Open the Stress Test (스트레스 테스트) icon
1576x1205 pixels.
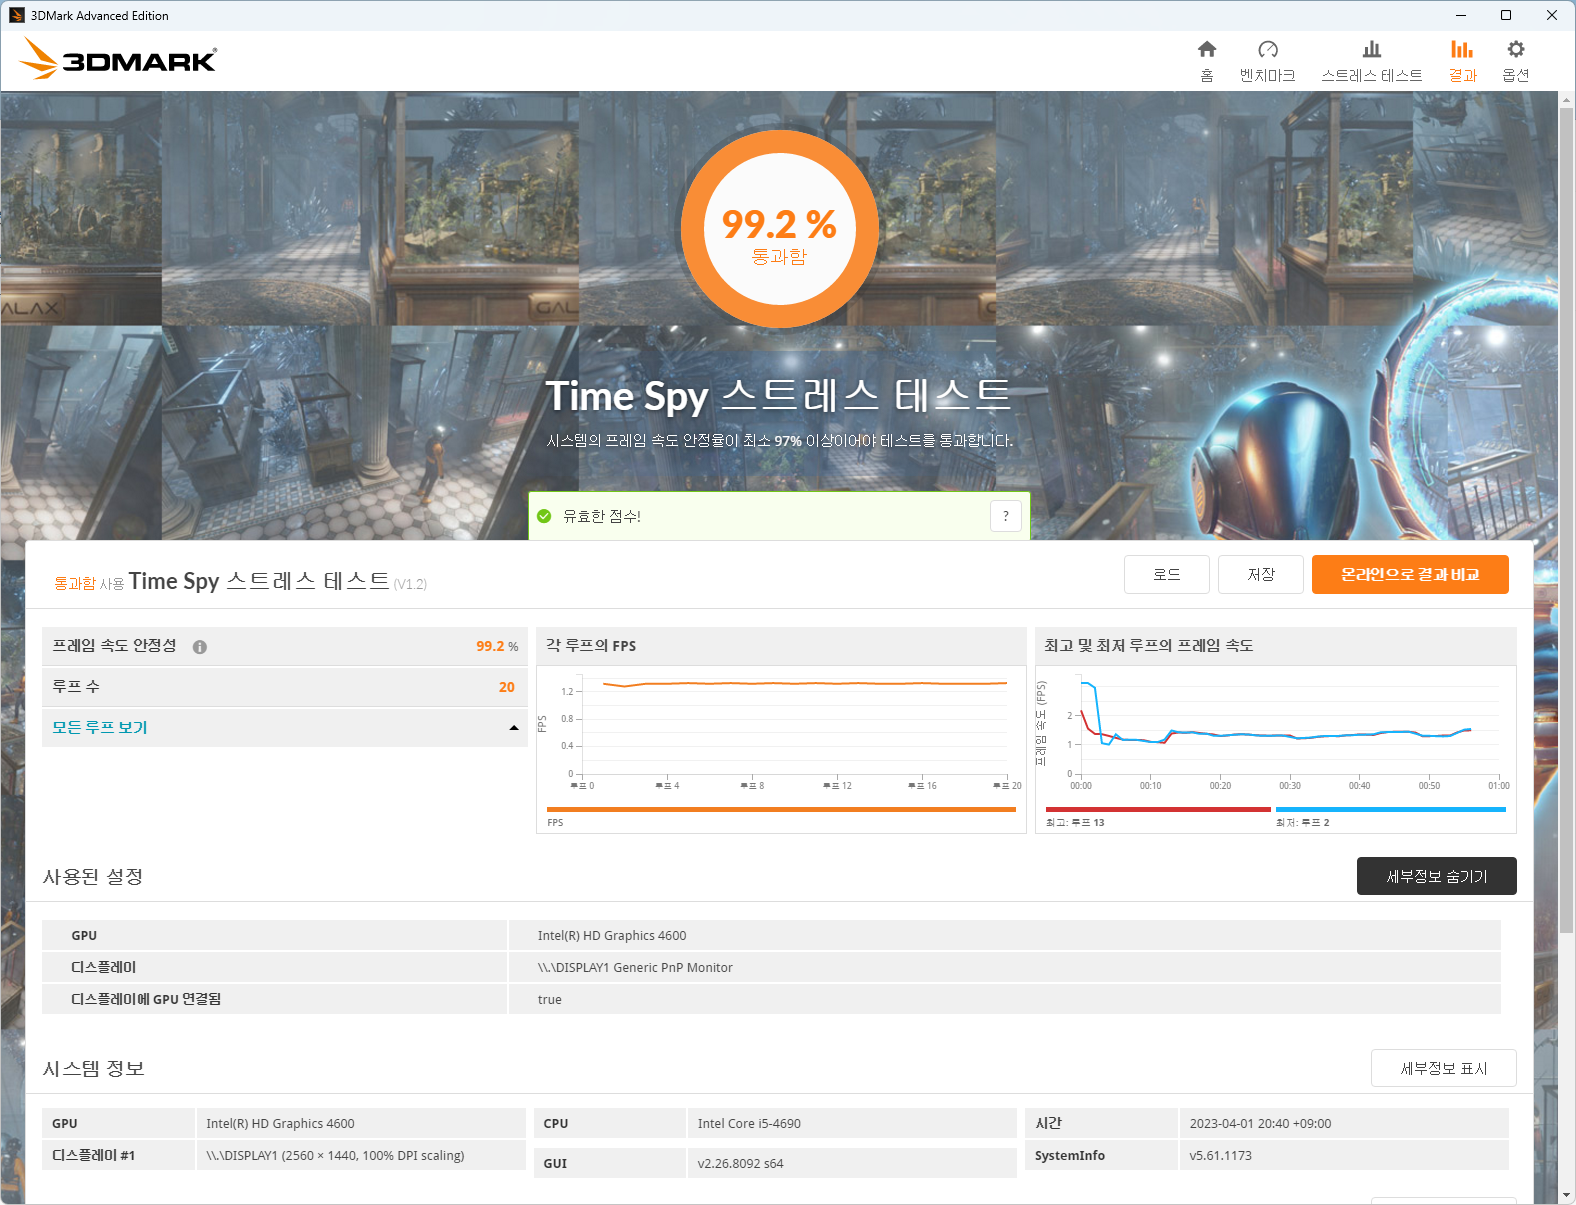coord(1372,49)
